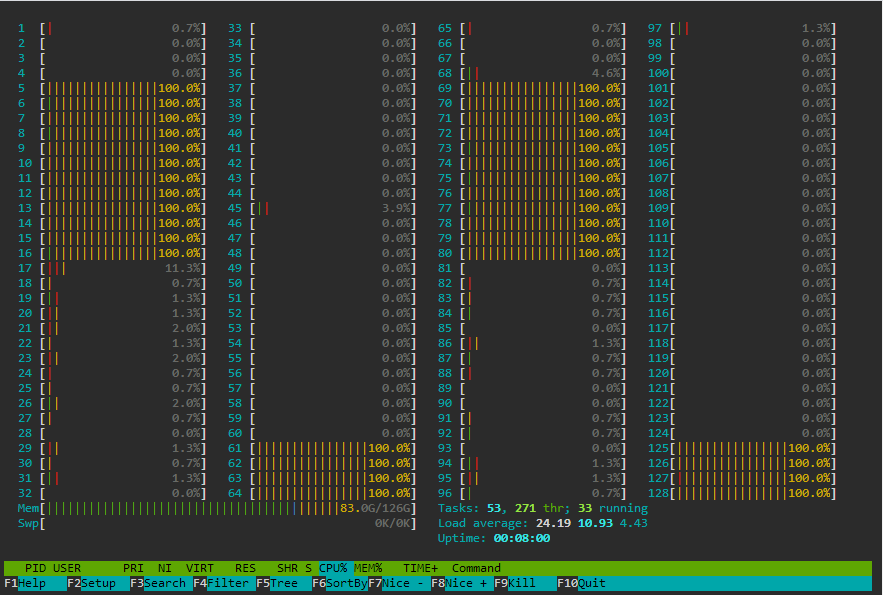Click the NI column header
This screenshot has width=883, height=595.
pos(164,568)
